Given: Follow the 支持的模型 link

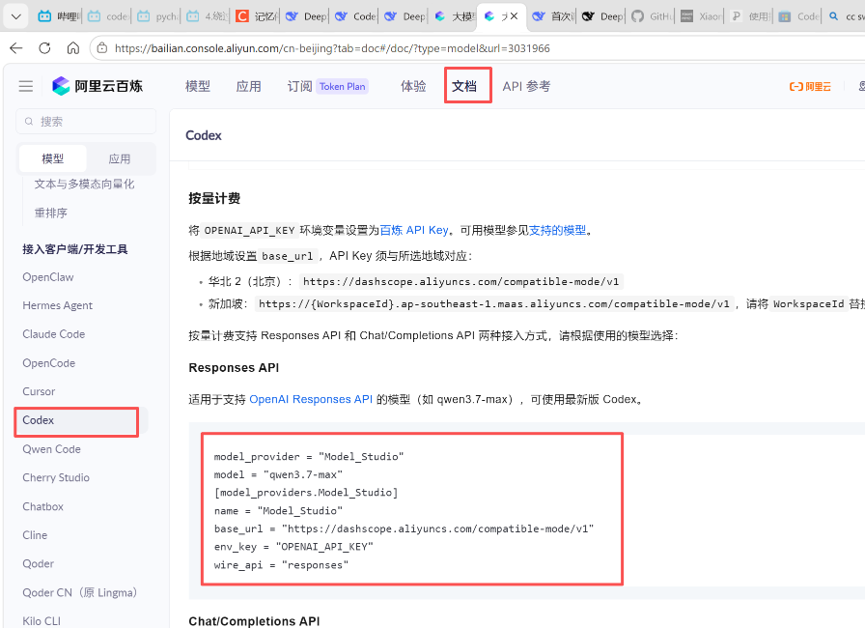Looking at the screenshot, I should tap(558, 230).
